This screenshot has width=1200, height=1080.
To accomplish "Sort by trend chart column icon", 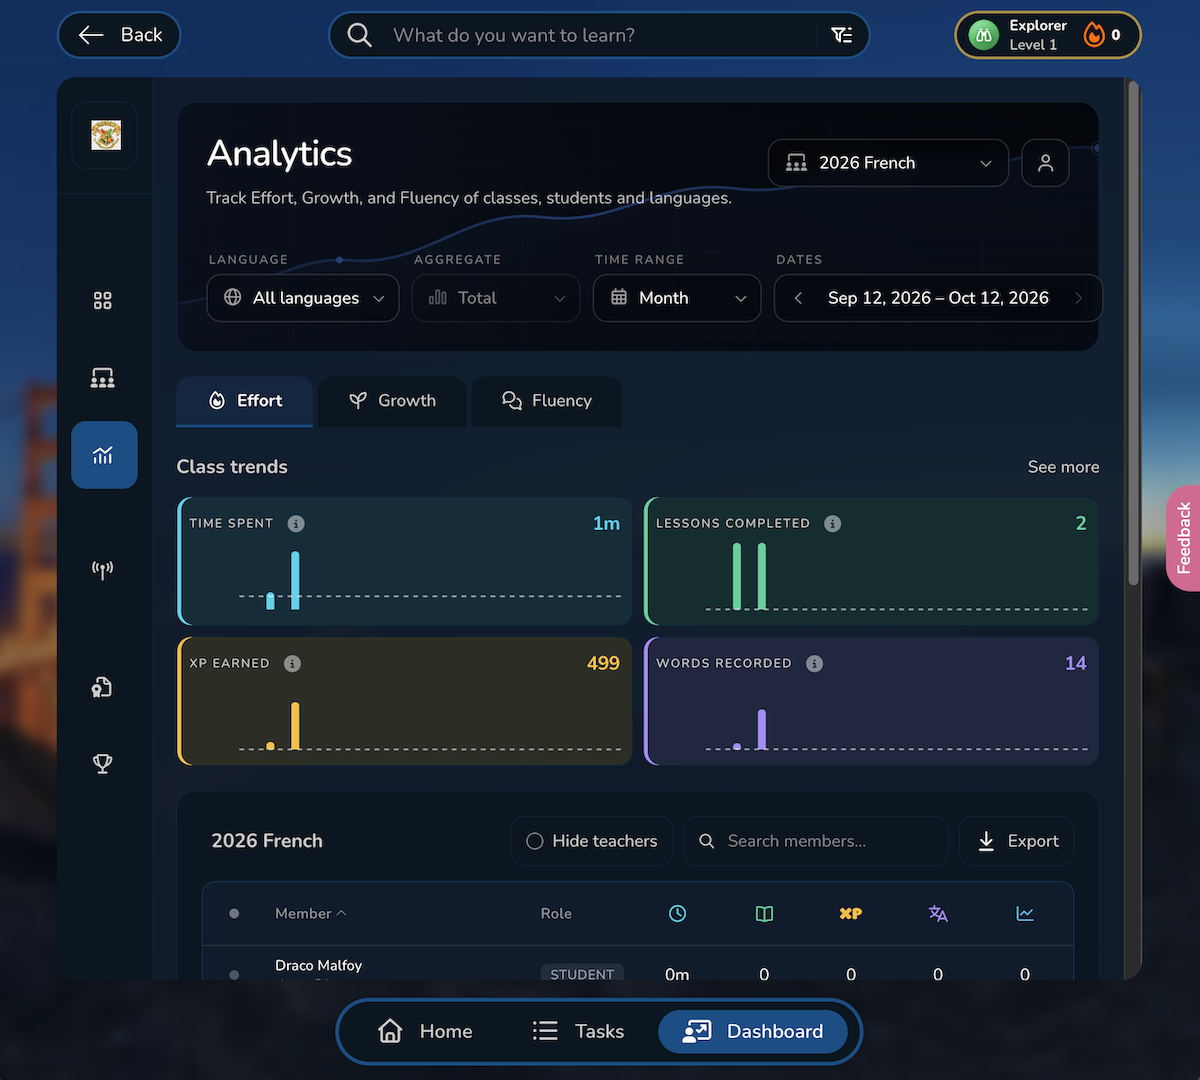I will 1025,913.
